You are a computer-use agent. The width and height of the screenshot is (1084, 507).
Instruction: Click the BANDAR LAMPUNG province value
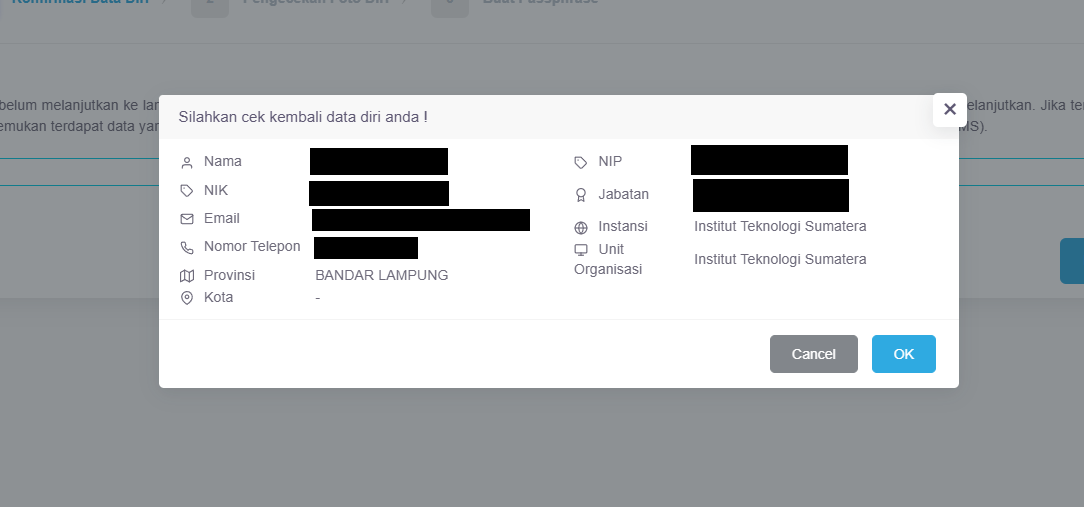click(382, 275)
